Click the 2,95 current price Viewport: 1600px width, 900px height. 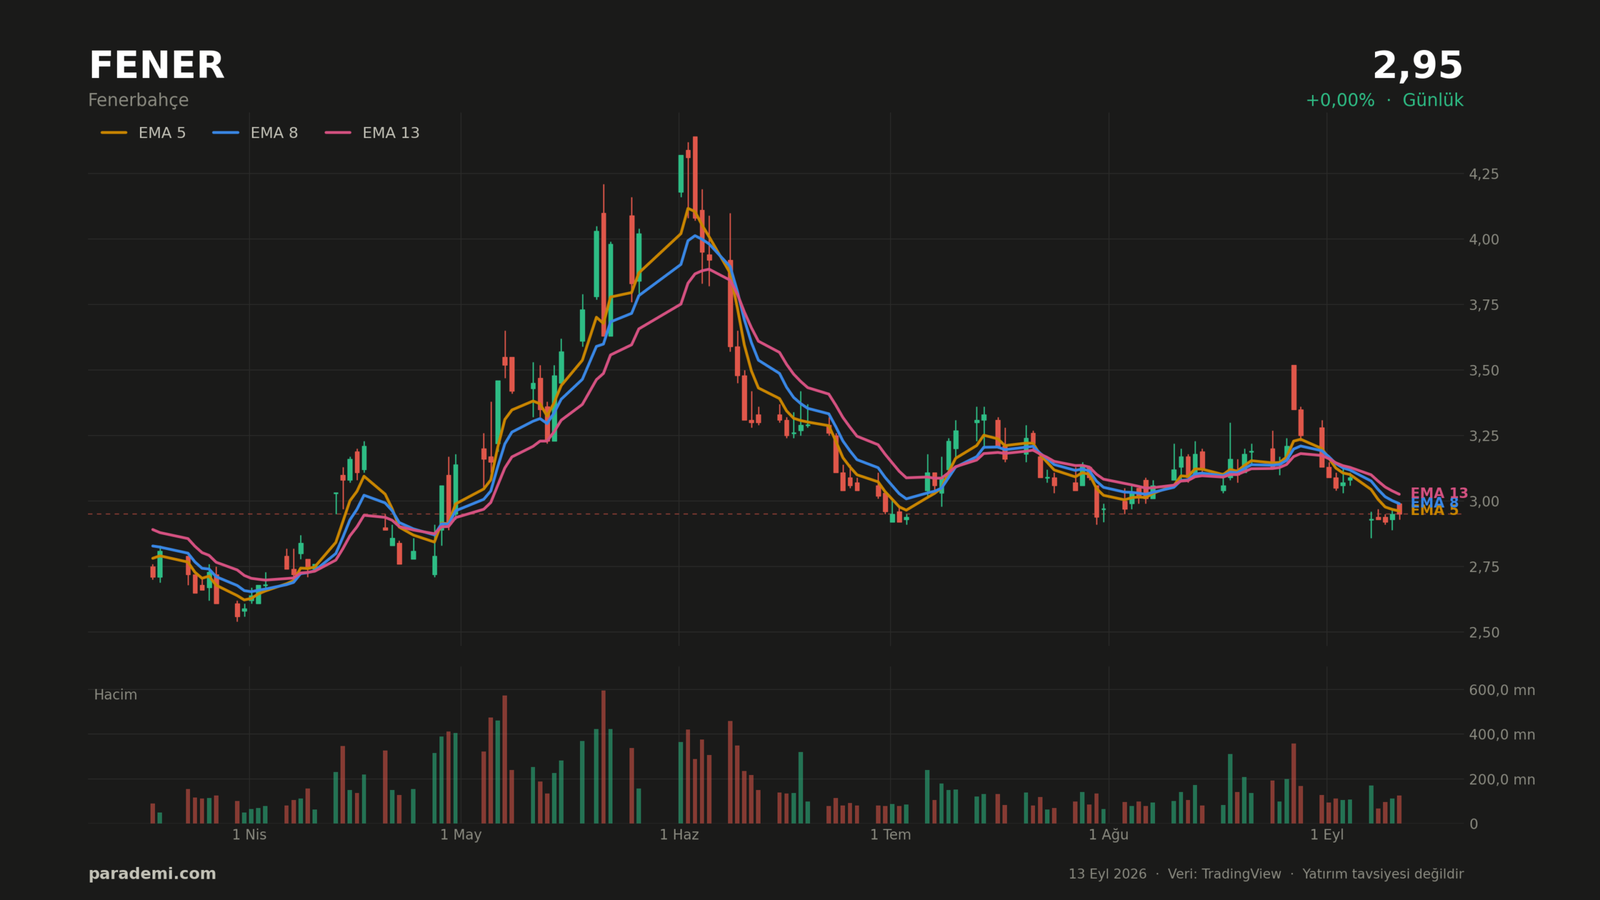(1417, 66)
